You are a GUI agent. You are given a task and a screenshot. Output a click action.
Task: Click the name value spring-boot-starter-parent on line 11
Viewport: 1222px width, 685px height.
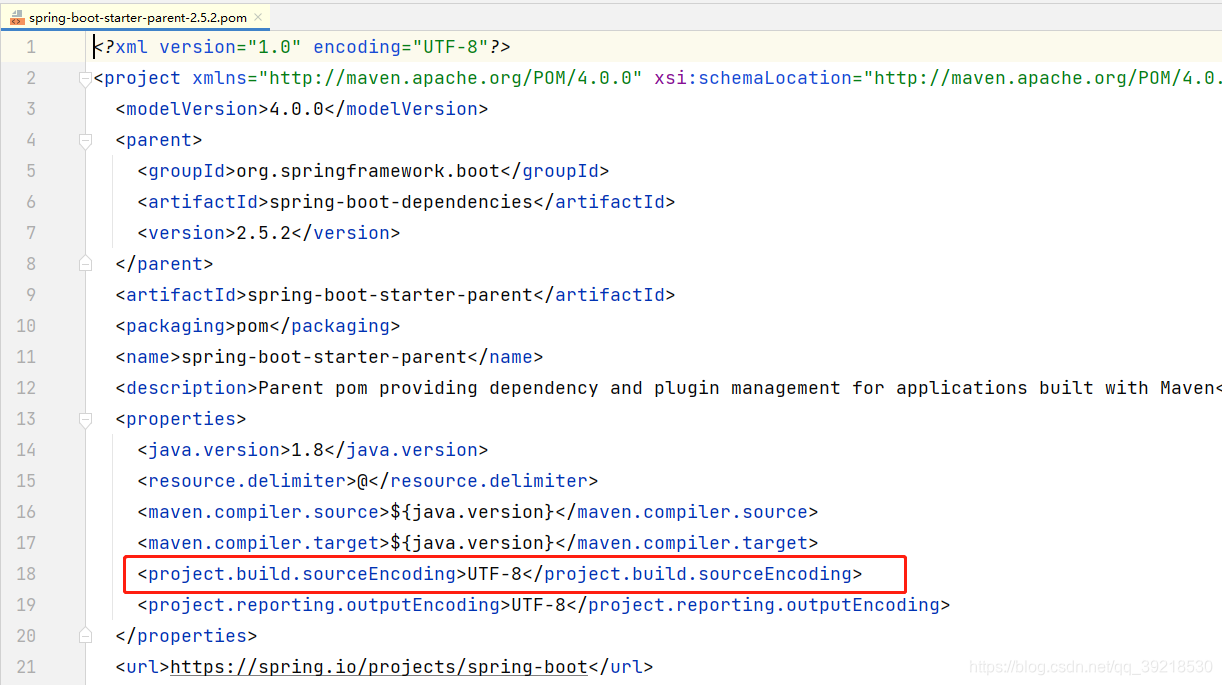(x=324, y=358)
